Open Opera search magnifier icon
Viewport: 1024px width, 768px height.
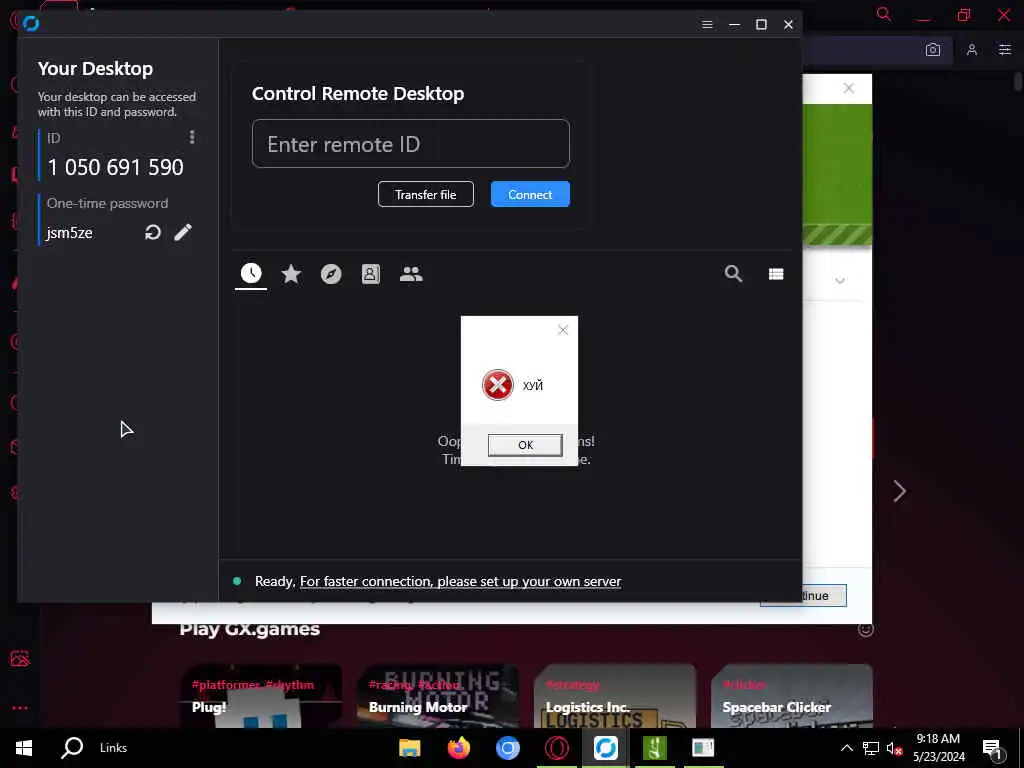pyautogui.click(x=884, y=14)
